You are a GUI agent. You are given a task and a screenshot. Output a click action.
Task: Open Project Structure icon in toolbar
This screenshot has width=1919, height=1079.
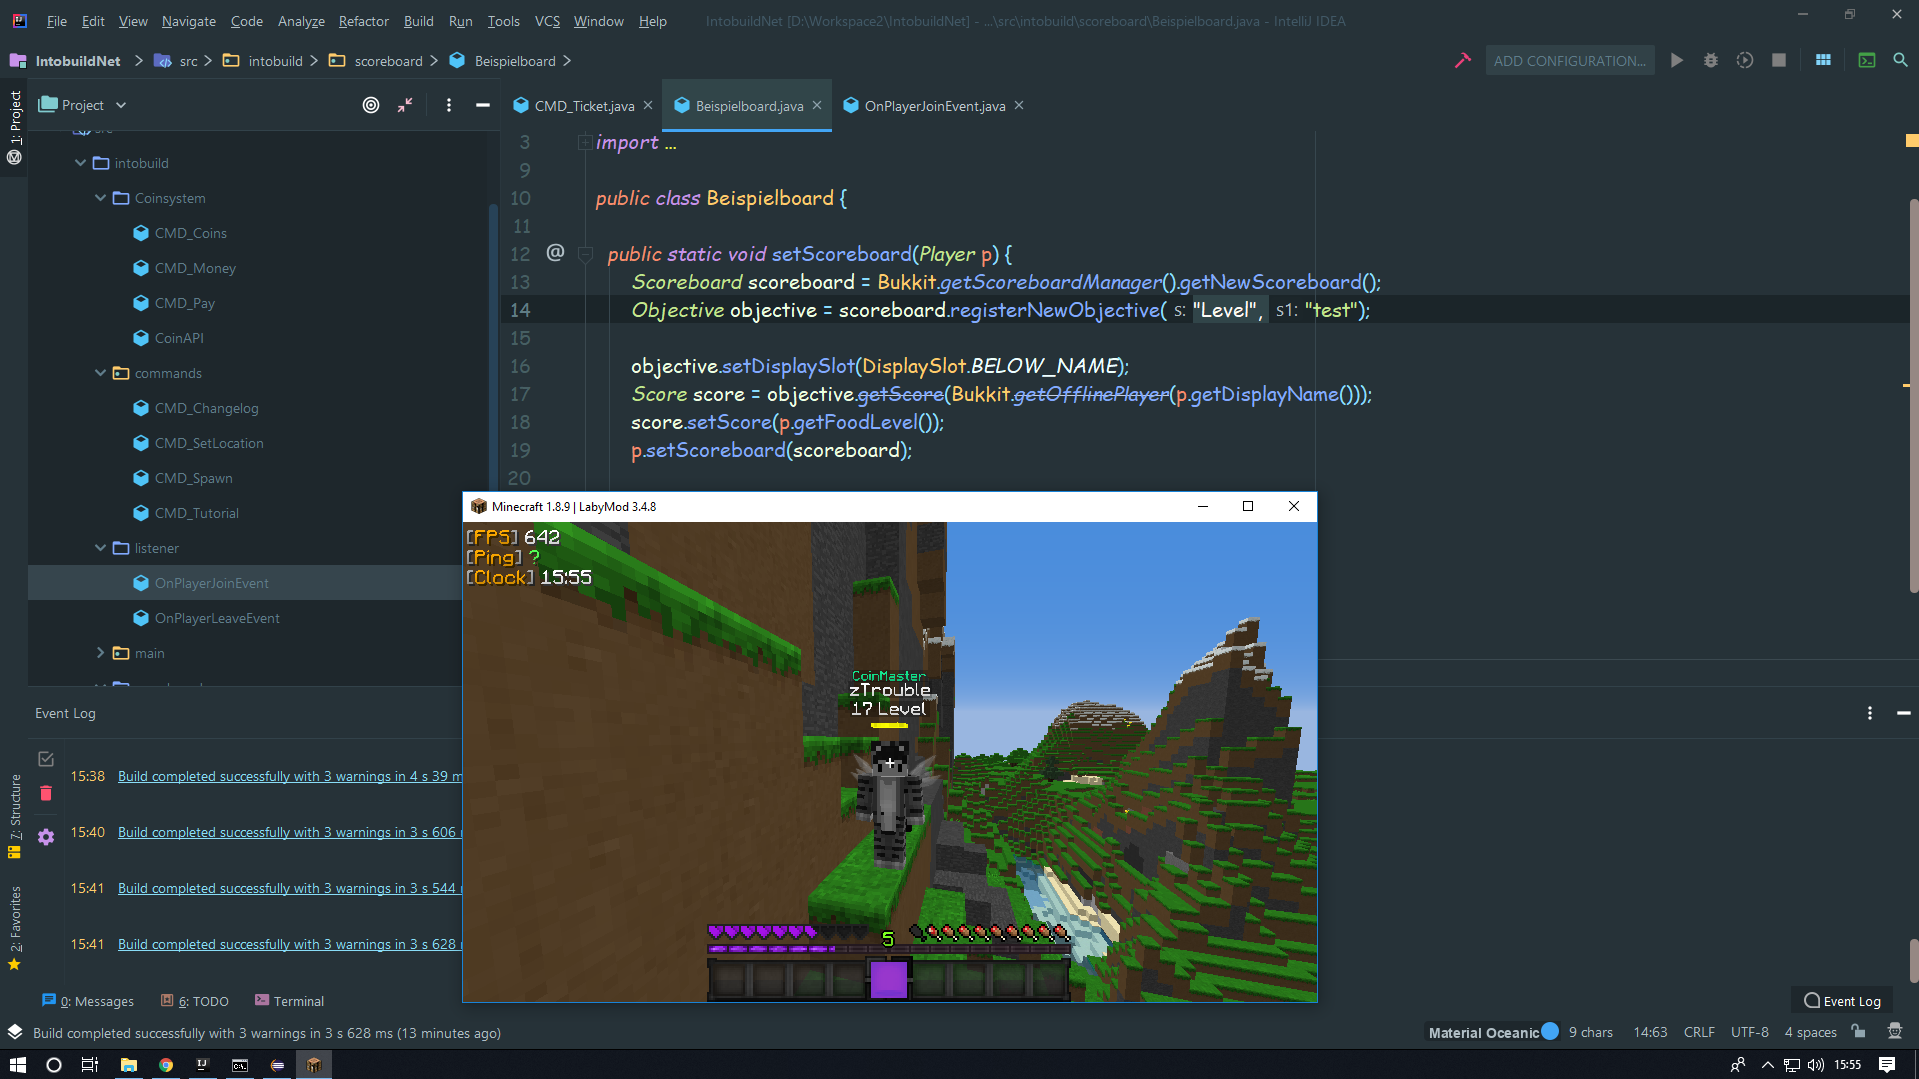click(1823, 60)
